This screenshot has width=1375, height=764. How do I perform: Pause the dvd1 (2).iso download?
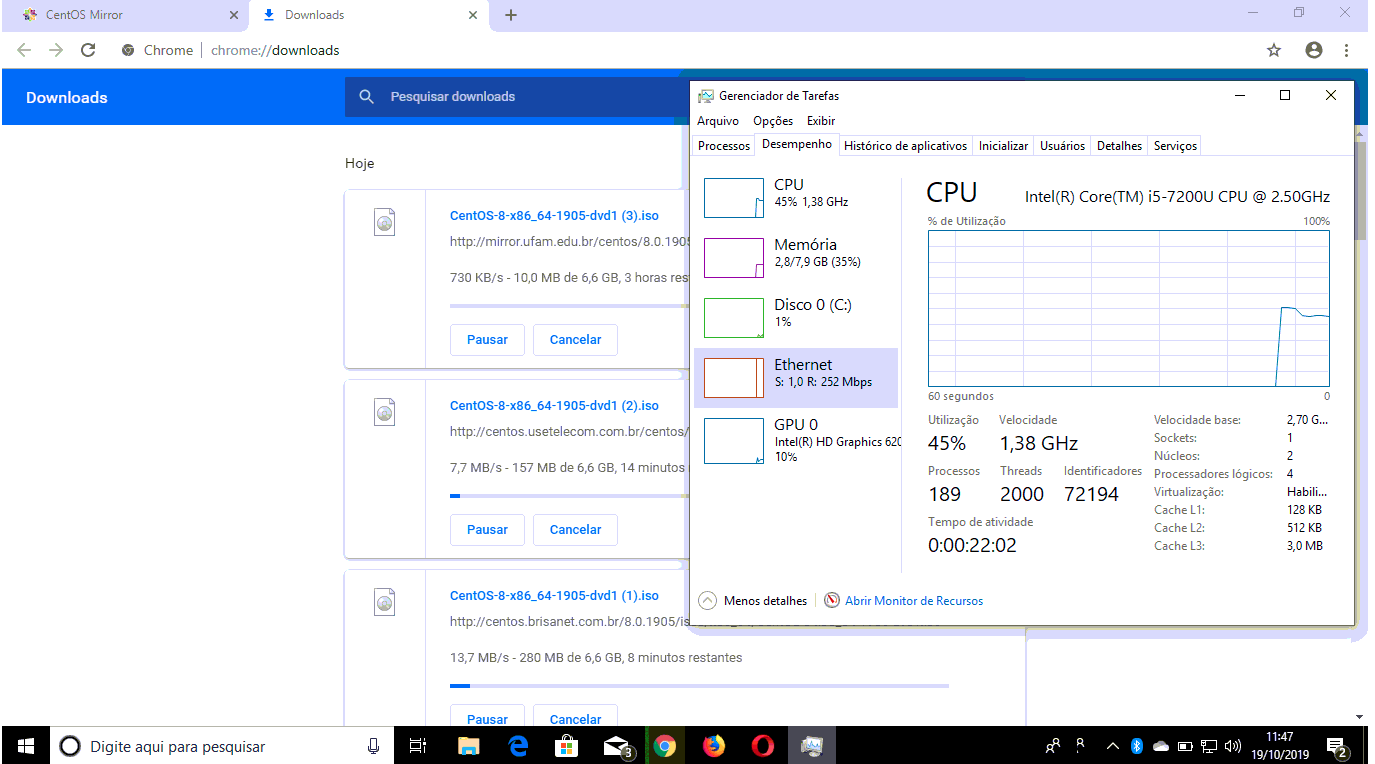tap(487, 530)
